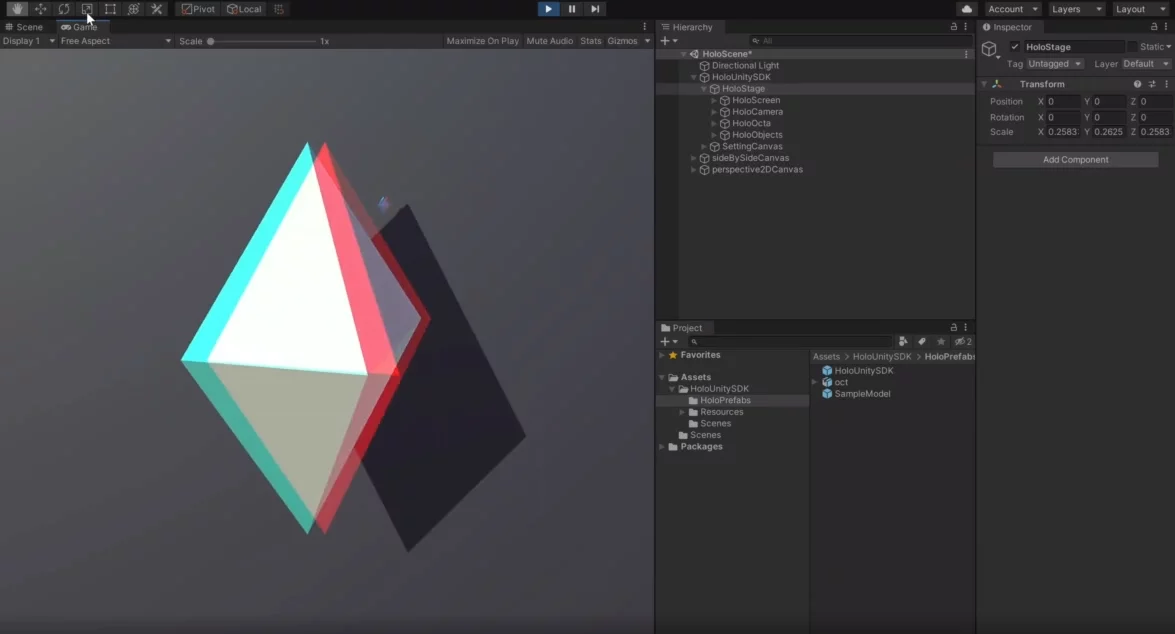Viewport: 1175px width, 634px height.
Task: Click the Add Component button
Action: [x=1075, y=160]
